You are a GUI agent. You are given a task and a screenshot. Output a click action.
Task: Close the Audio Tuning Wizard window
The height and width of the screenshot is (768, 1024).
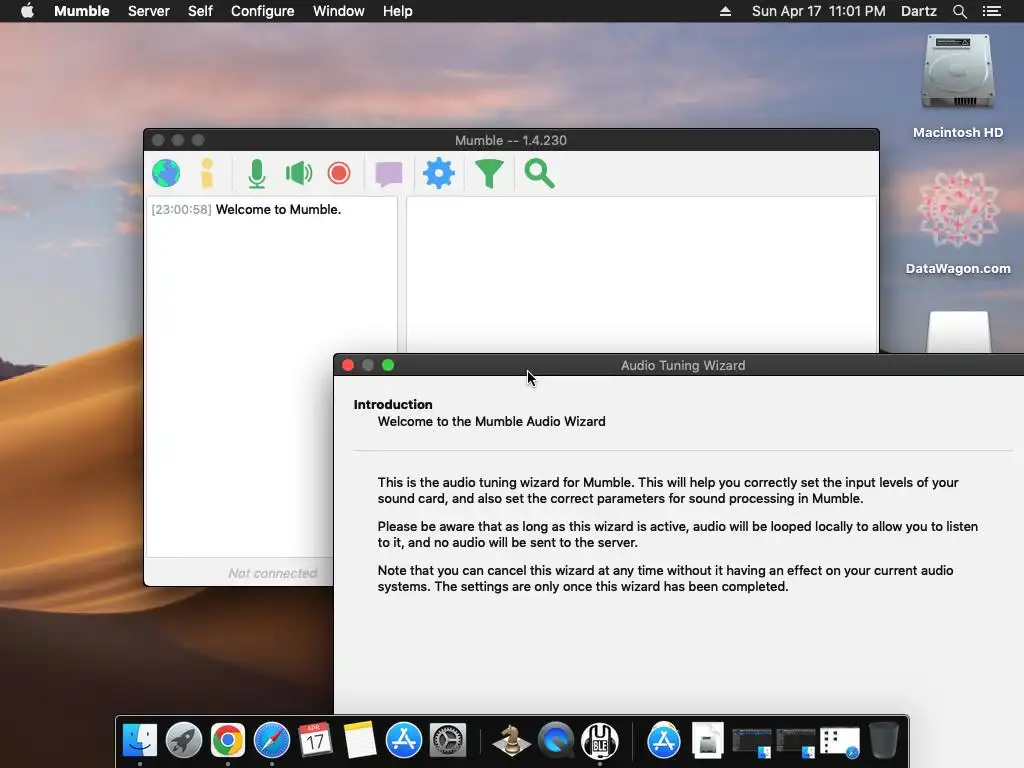[x=348, y=365]
